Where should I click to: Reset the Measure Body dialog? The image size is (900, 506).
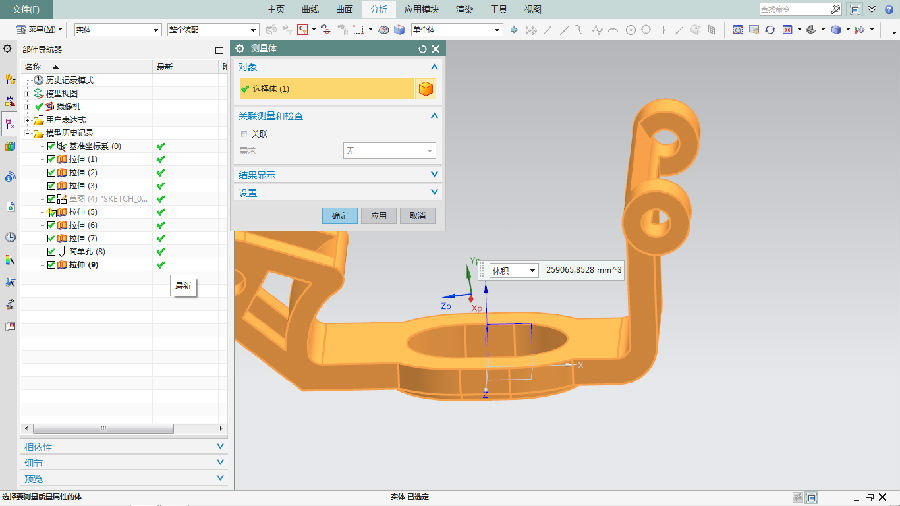[x=423, y=48]
